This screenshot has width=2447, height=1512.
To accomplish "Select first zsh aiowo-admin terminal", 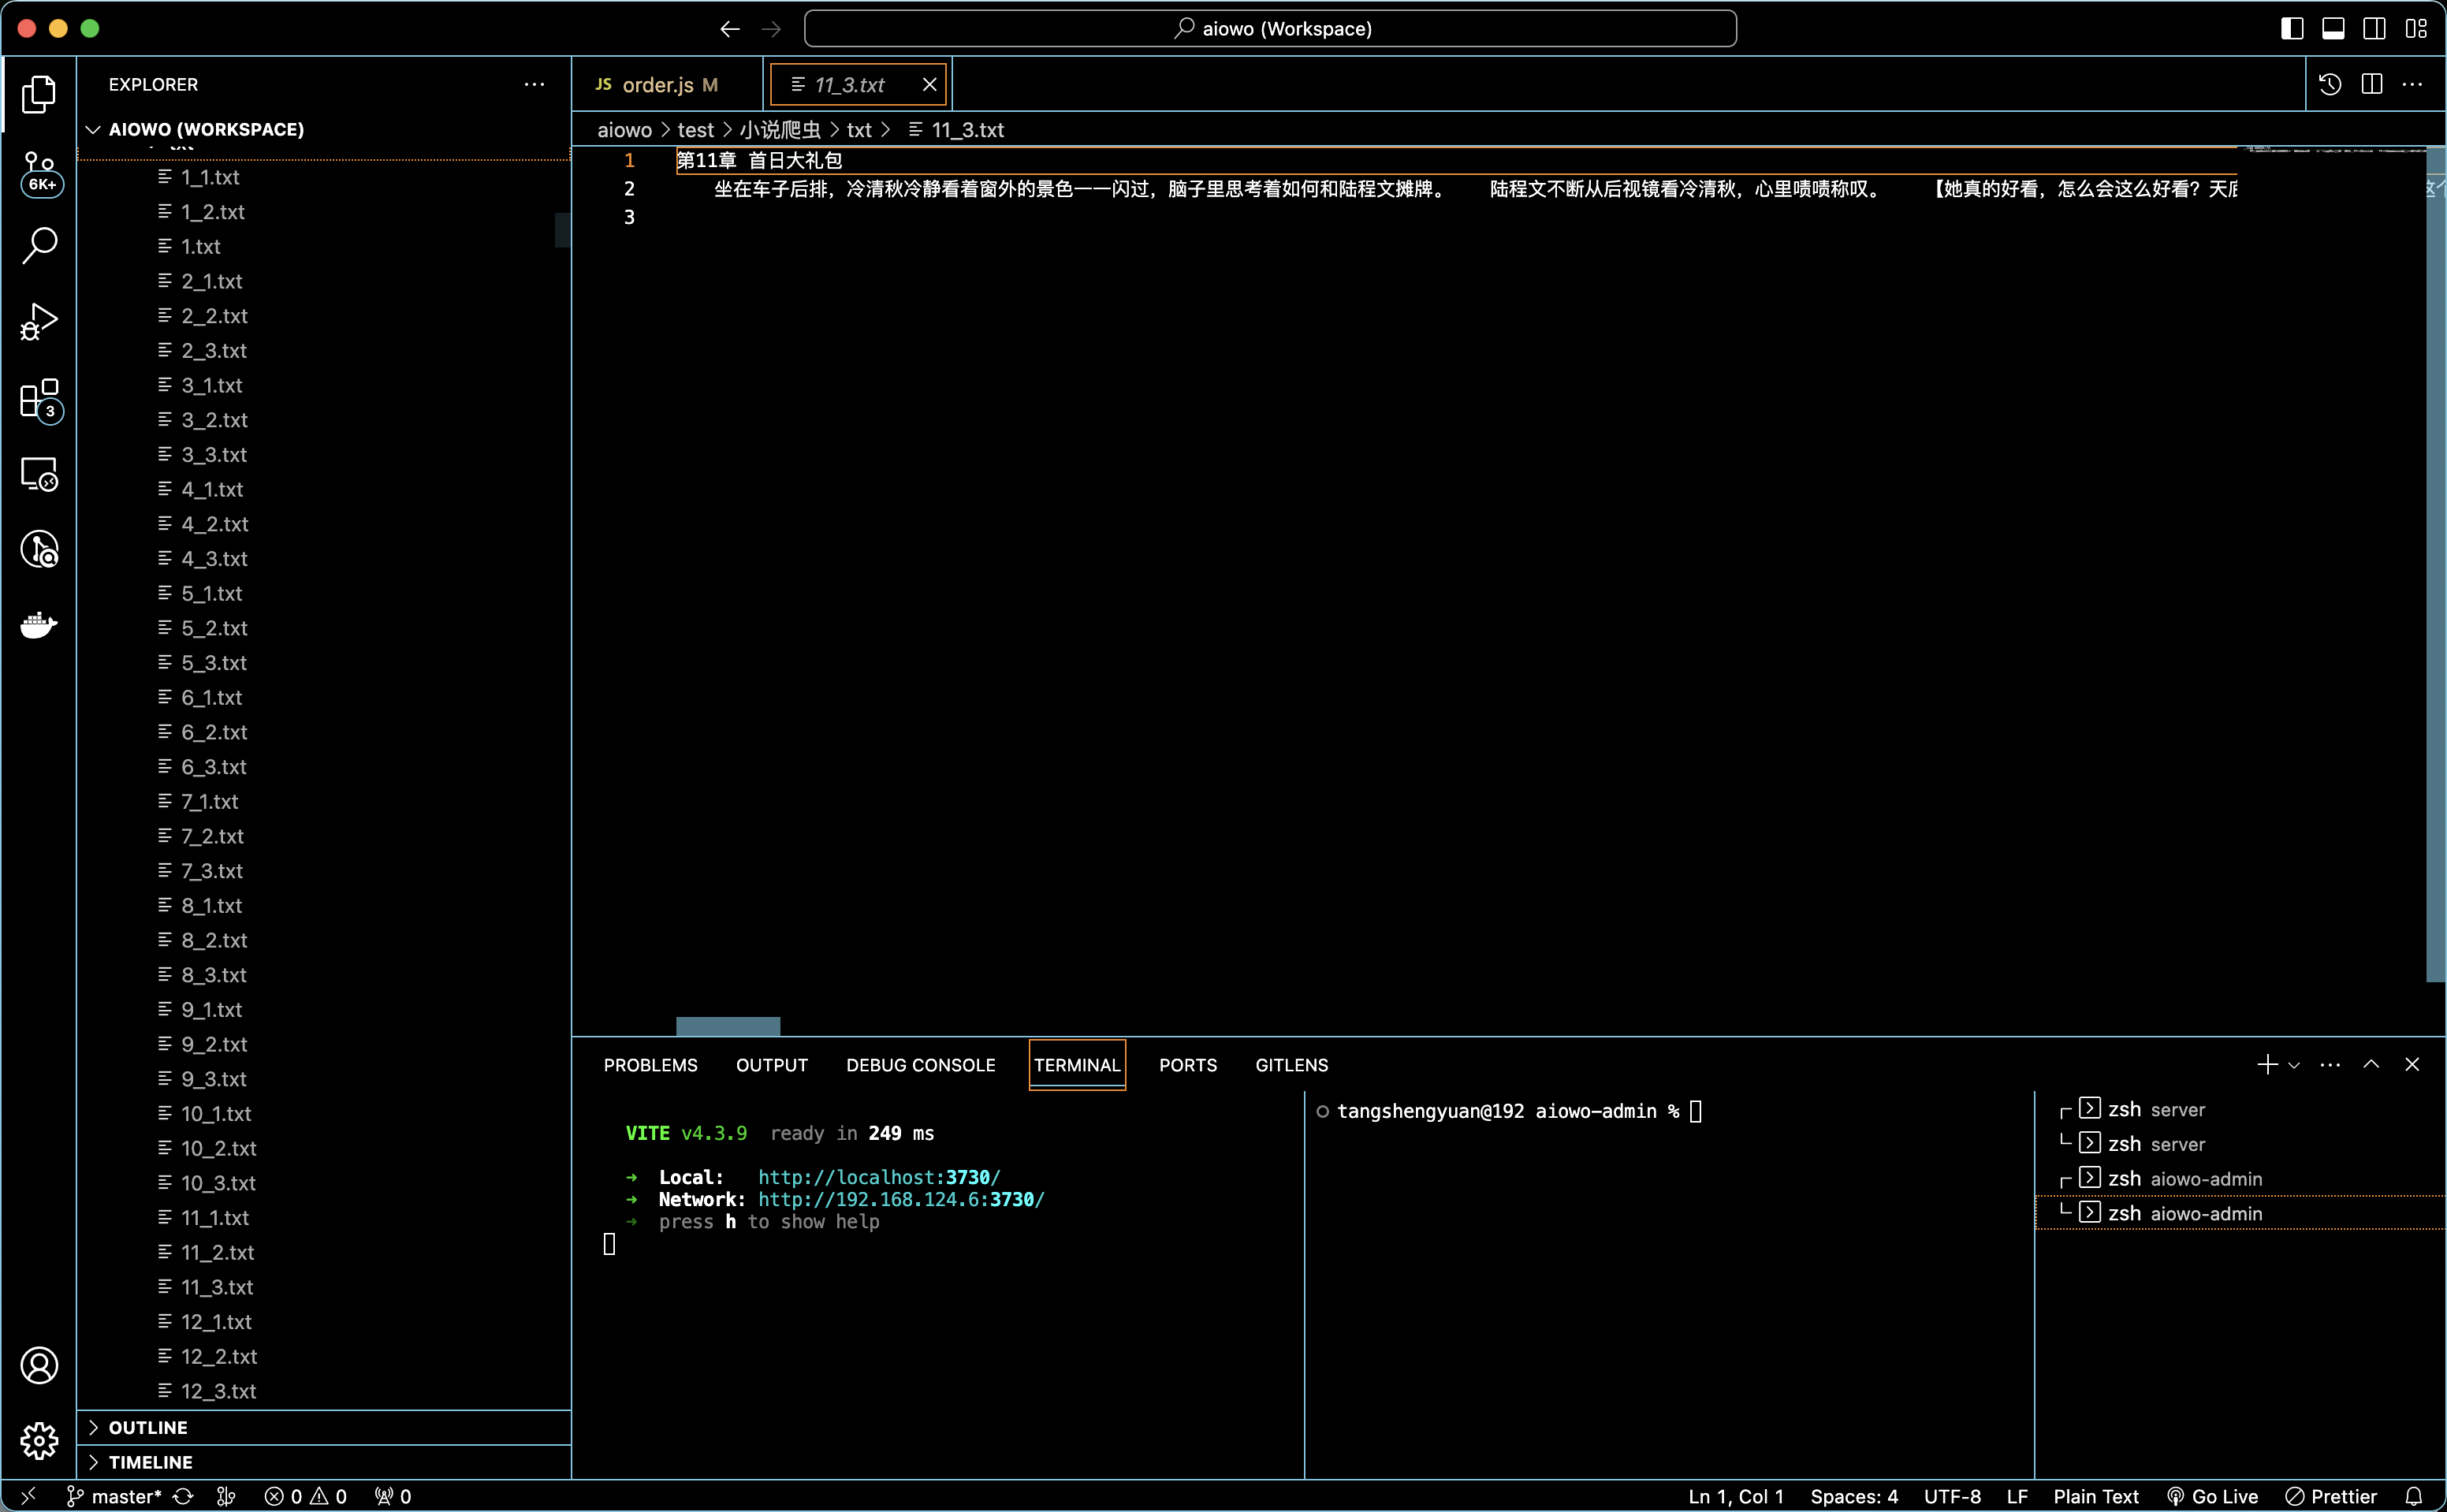I will coord(2240,1178).
